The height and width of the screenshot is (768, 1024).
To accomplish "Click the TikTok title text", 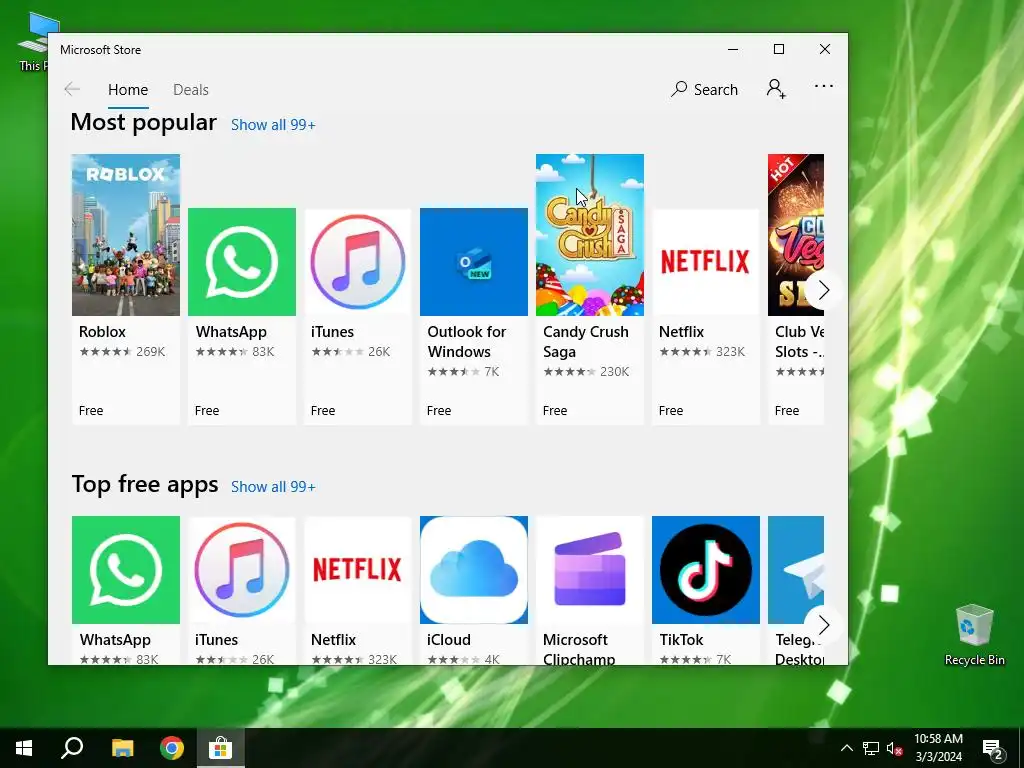I will [x=681, y=640].
